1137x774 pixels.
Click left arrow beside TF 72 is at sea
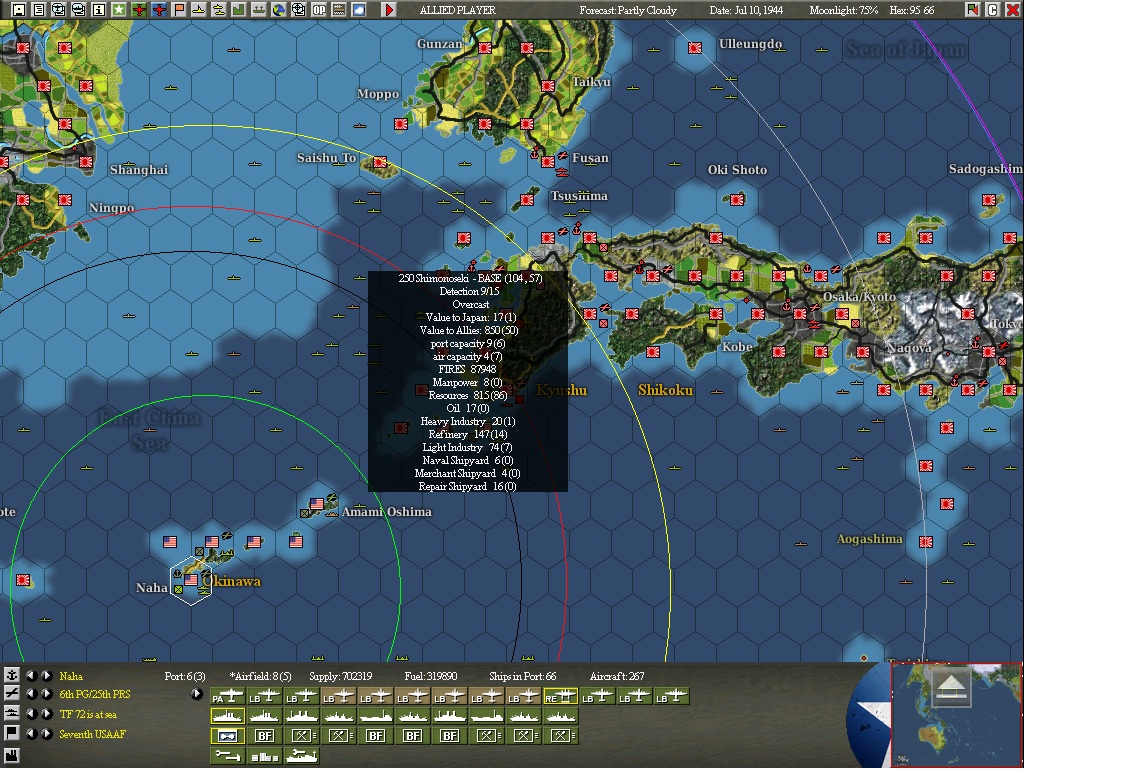31,715
